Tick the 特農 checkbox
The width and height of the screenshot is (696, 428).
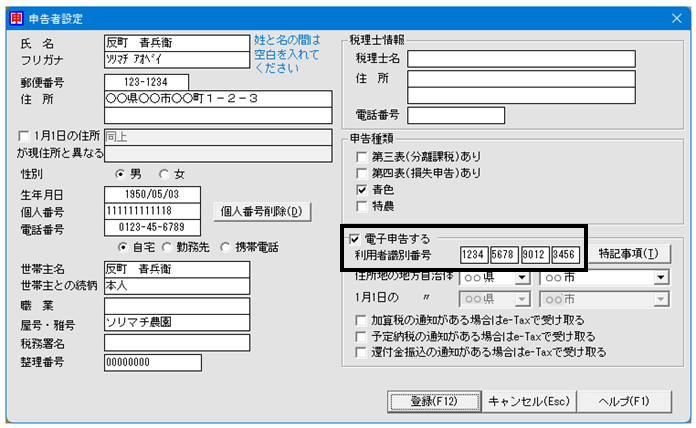(362, 206)
